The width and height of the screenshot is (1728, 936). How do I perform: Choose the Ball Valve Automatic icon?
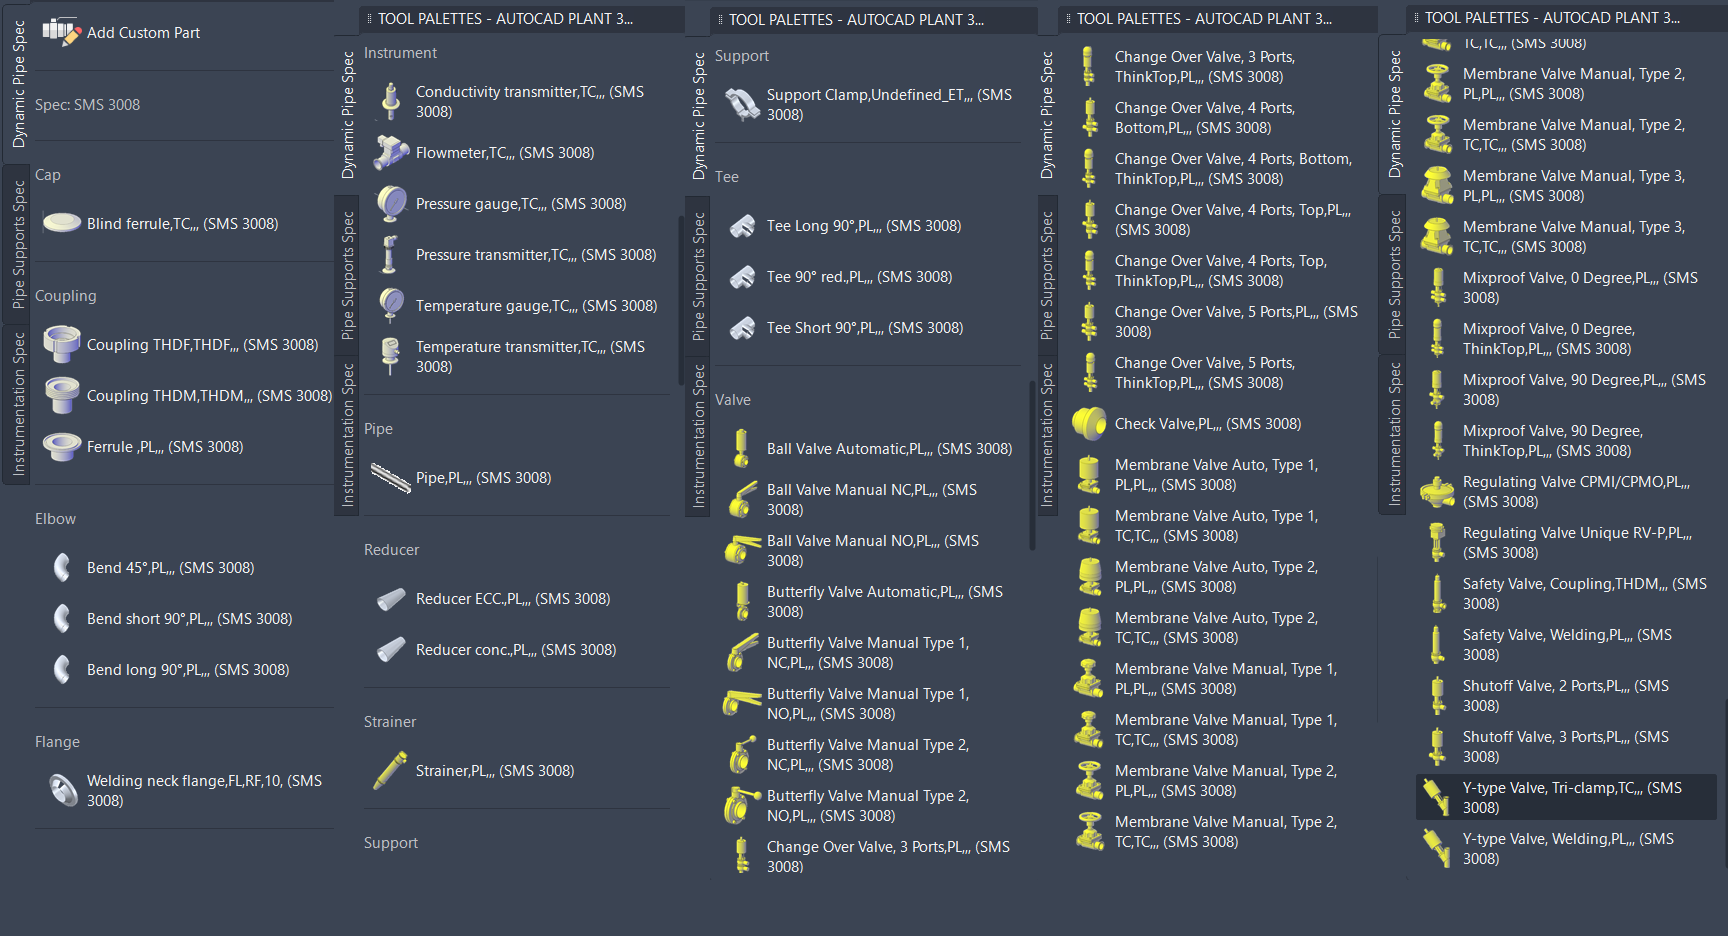[x=741, y=448]
